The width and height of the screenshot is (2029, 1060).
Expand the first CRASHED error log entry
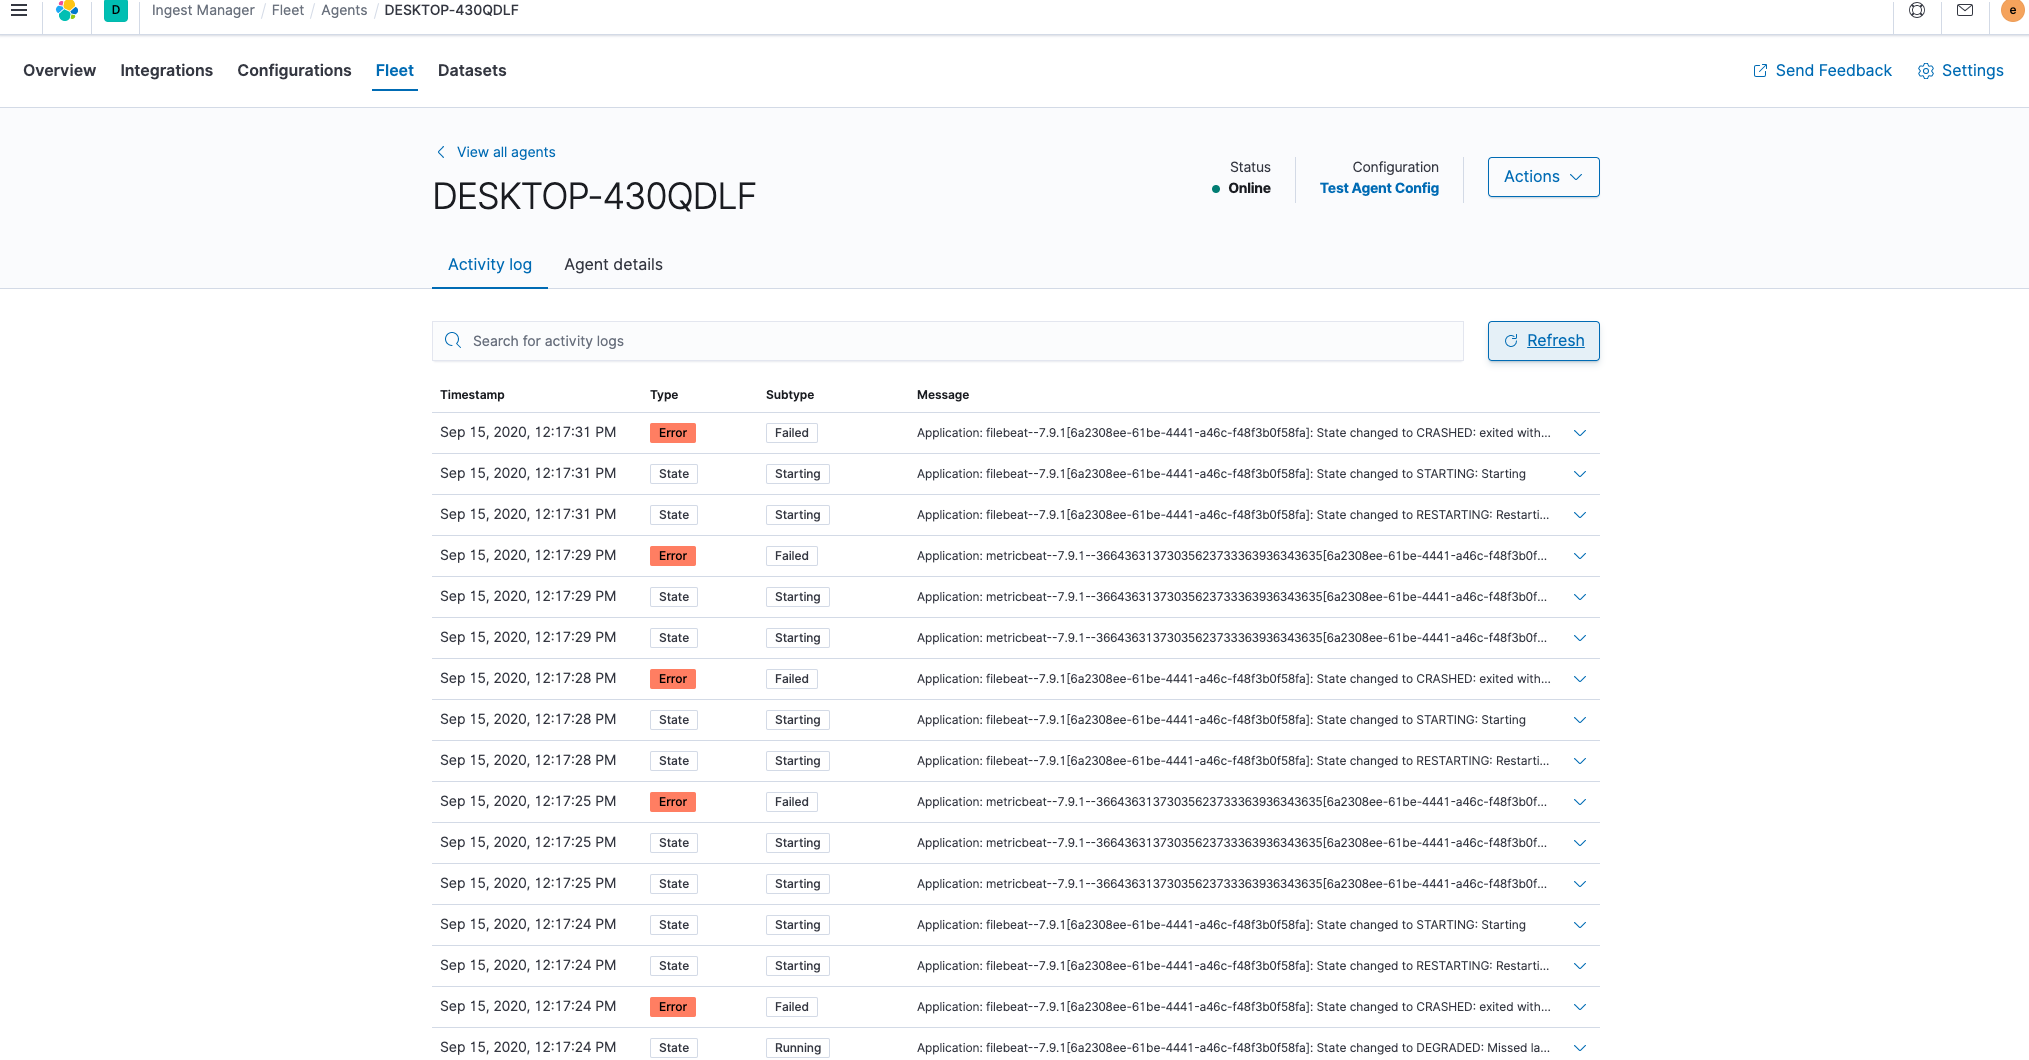coord(1580,432)
